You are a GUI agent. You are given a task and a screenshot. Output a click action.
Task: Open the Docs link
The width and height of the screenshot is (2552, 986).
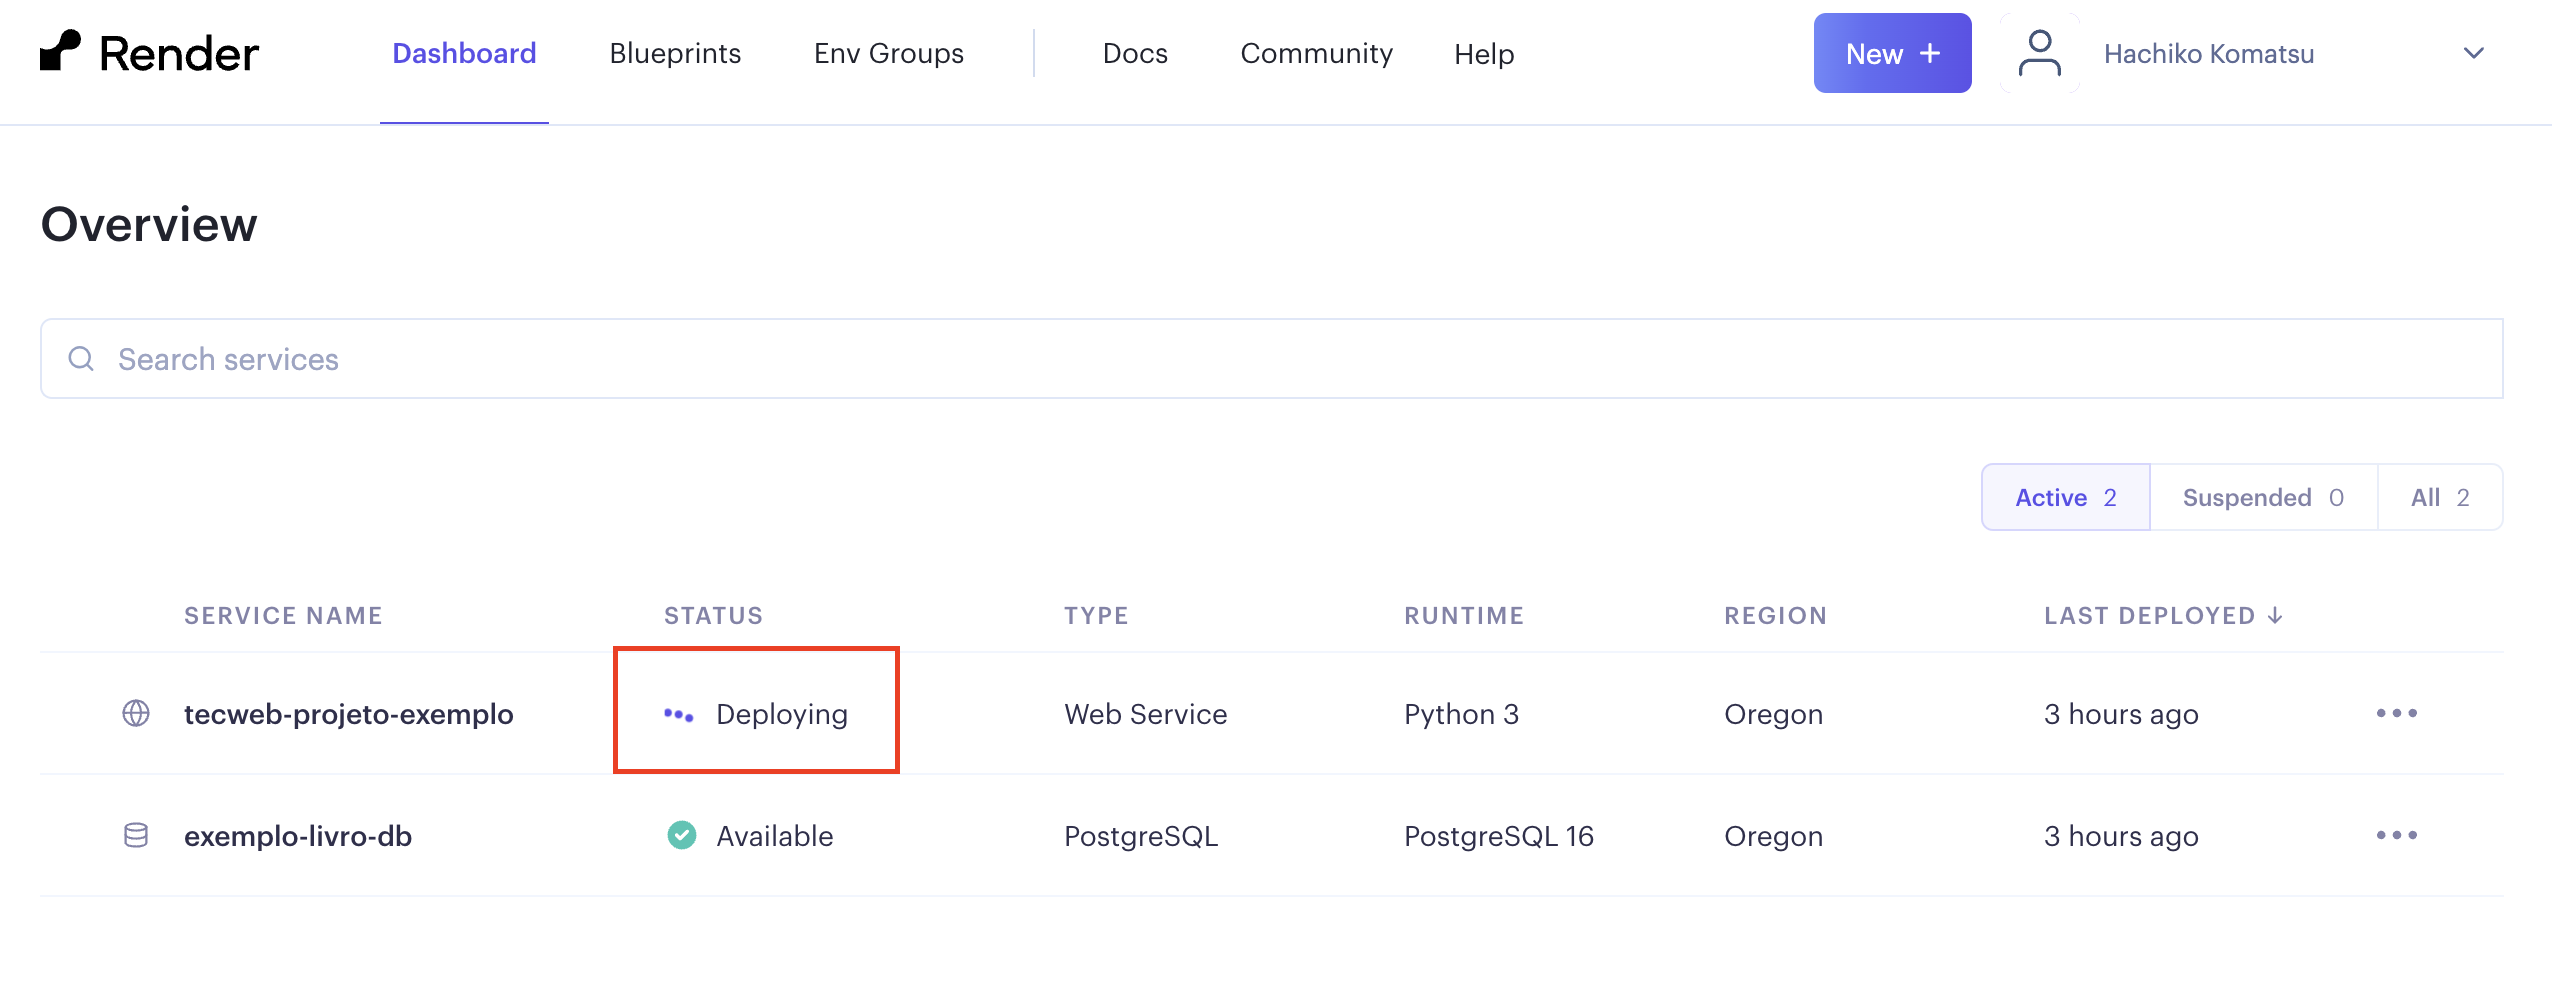tap(1134, 53)
